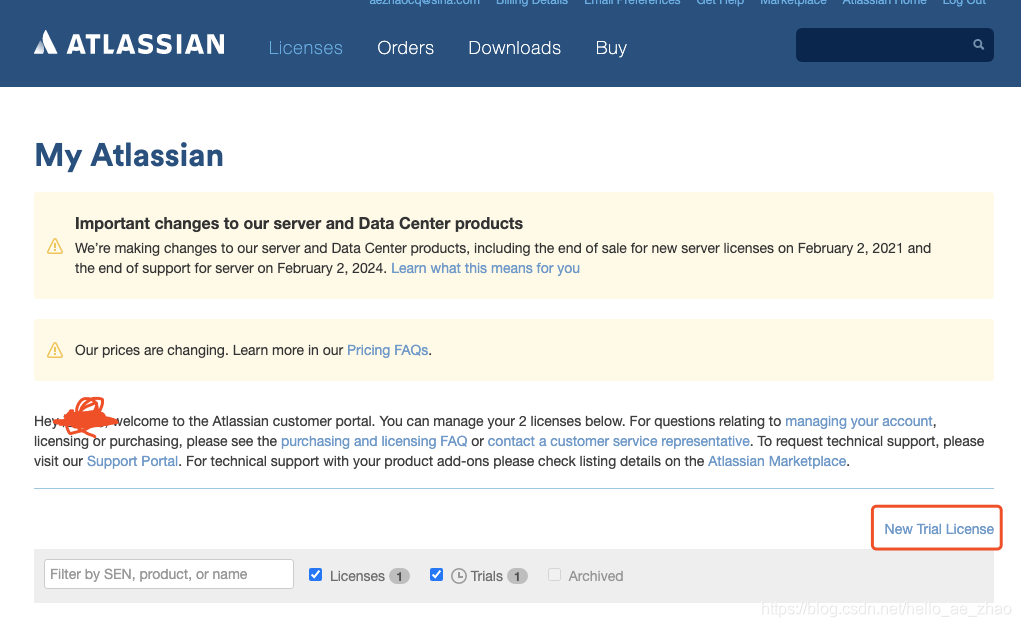
Task: Open the Buy navigation tab
Action: point(611,48)
